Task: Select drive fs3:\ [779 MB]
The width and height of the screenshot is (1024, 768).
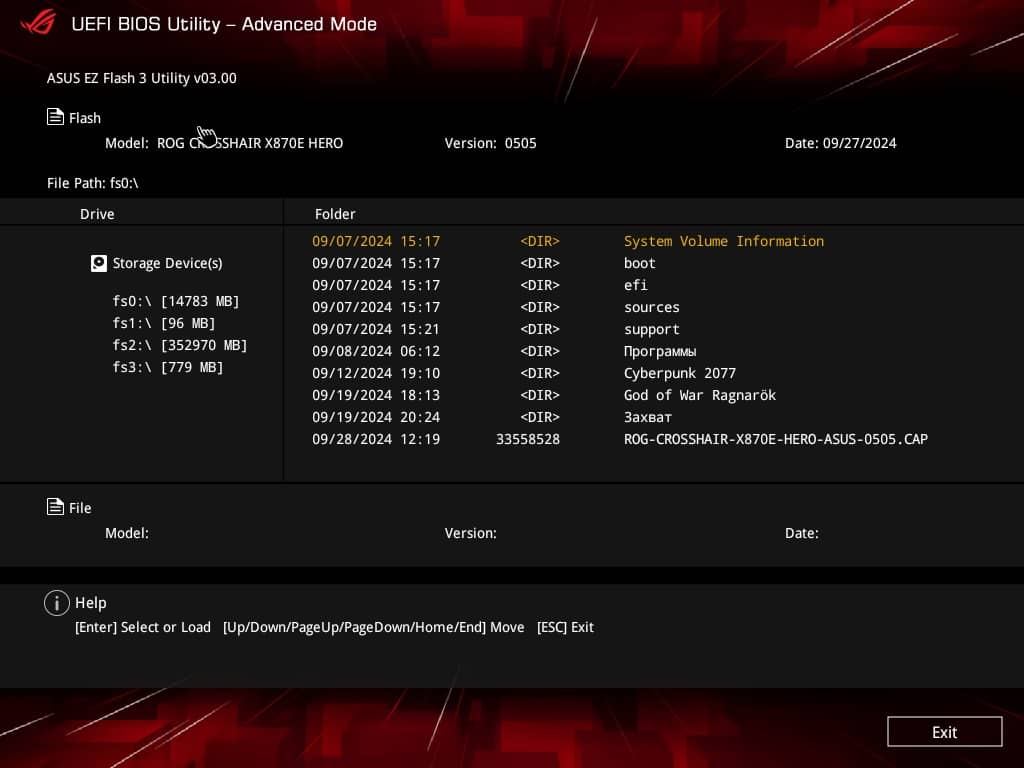Action: coord(168,368)
